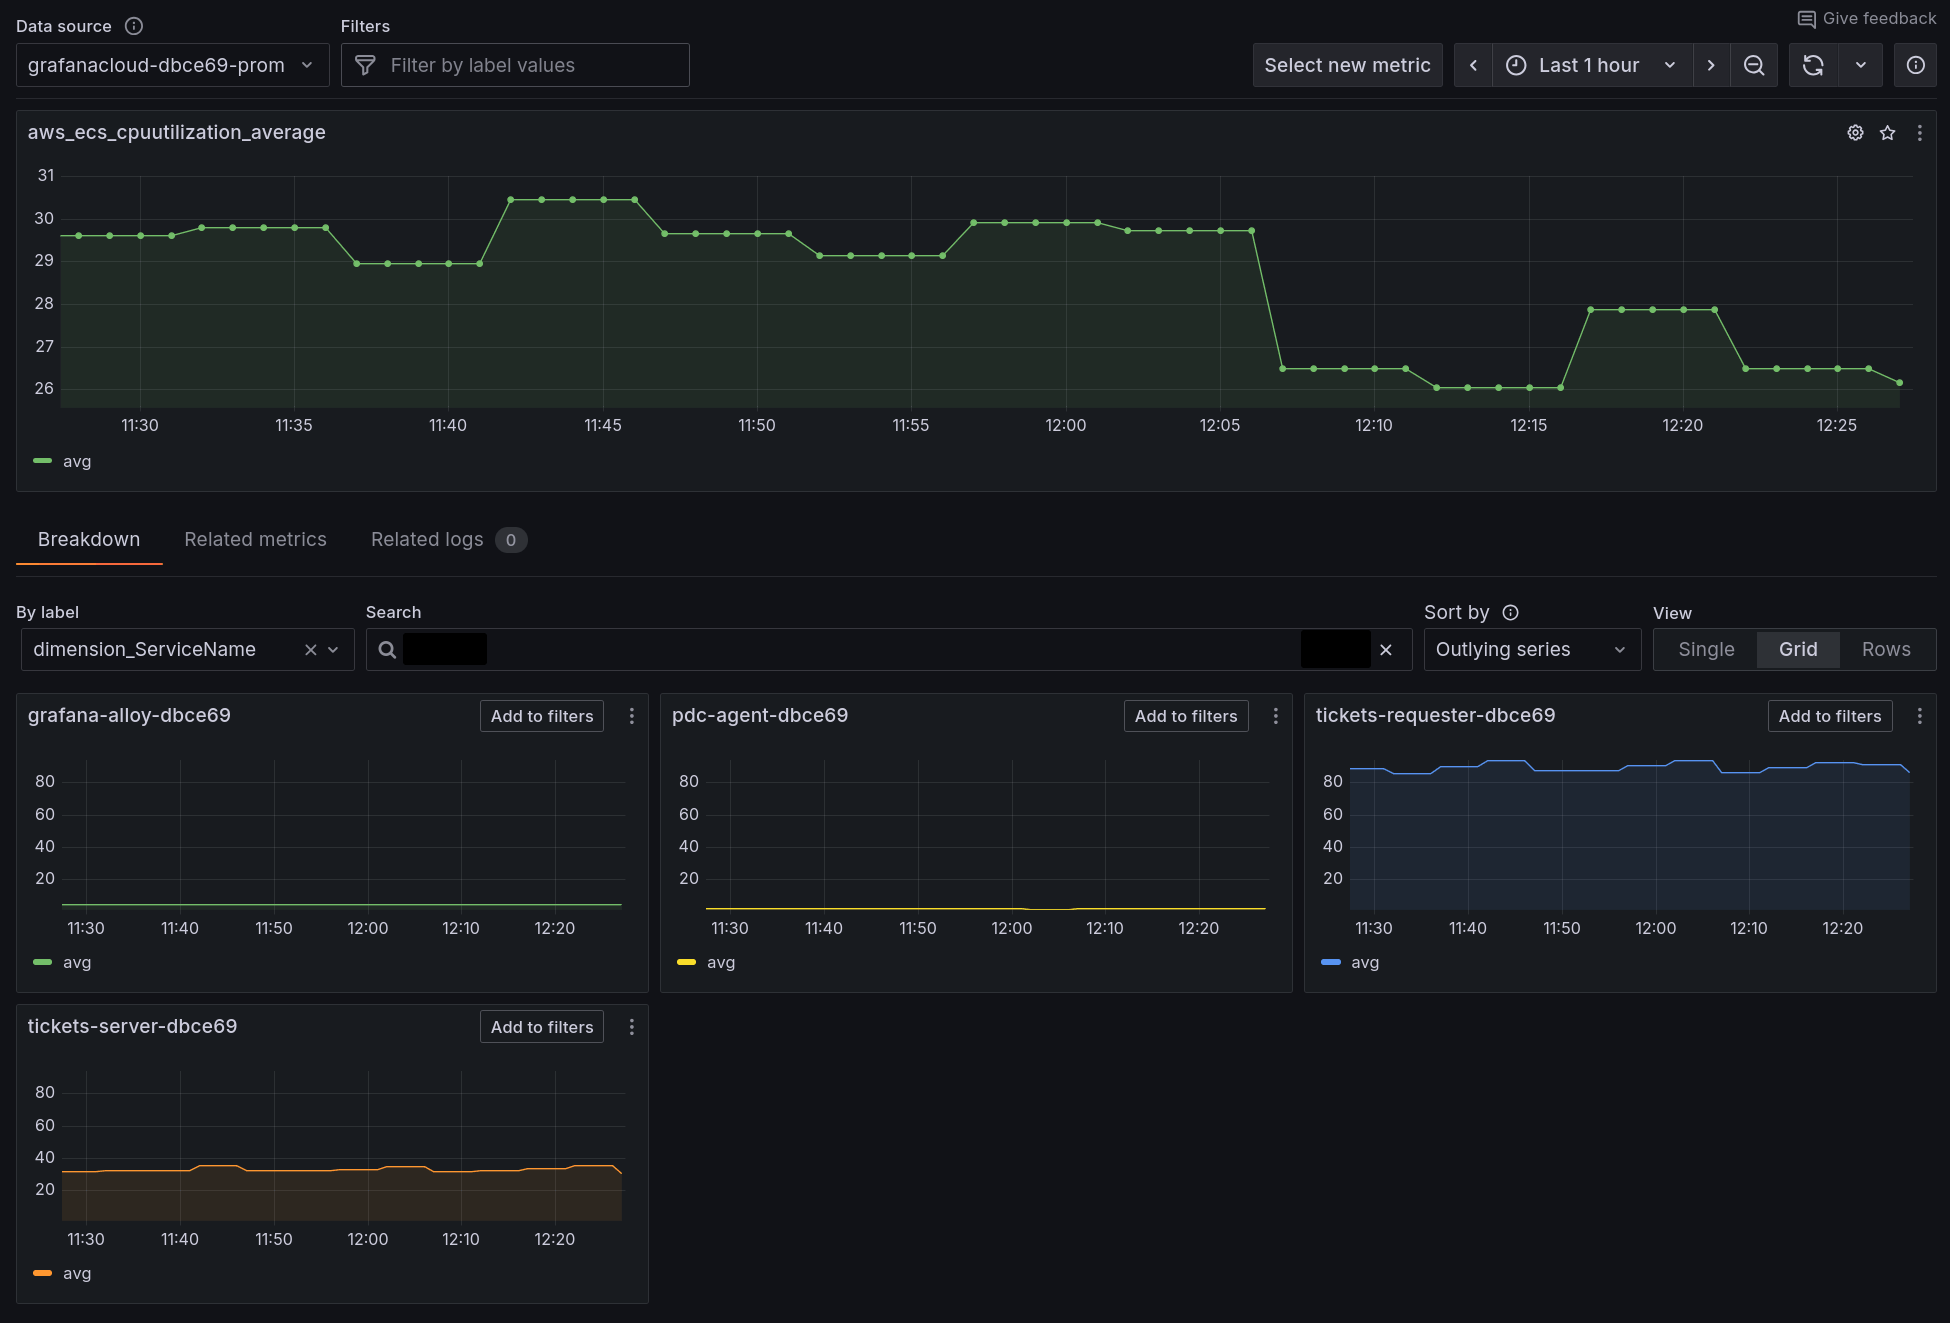Viewport: 1950px width, 1323px height.
Task: Open the kebab menu of tickets-requester-dbce69 panel
Action: point(1919,716)
